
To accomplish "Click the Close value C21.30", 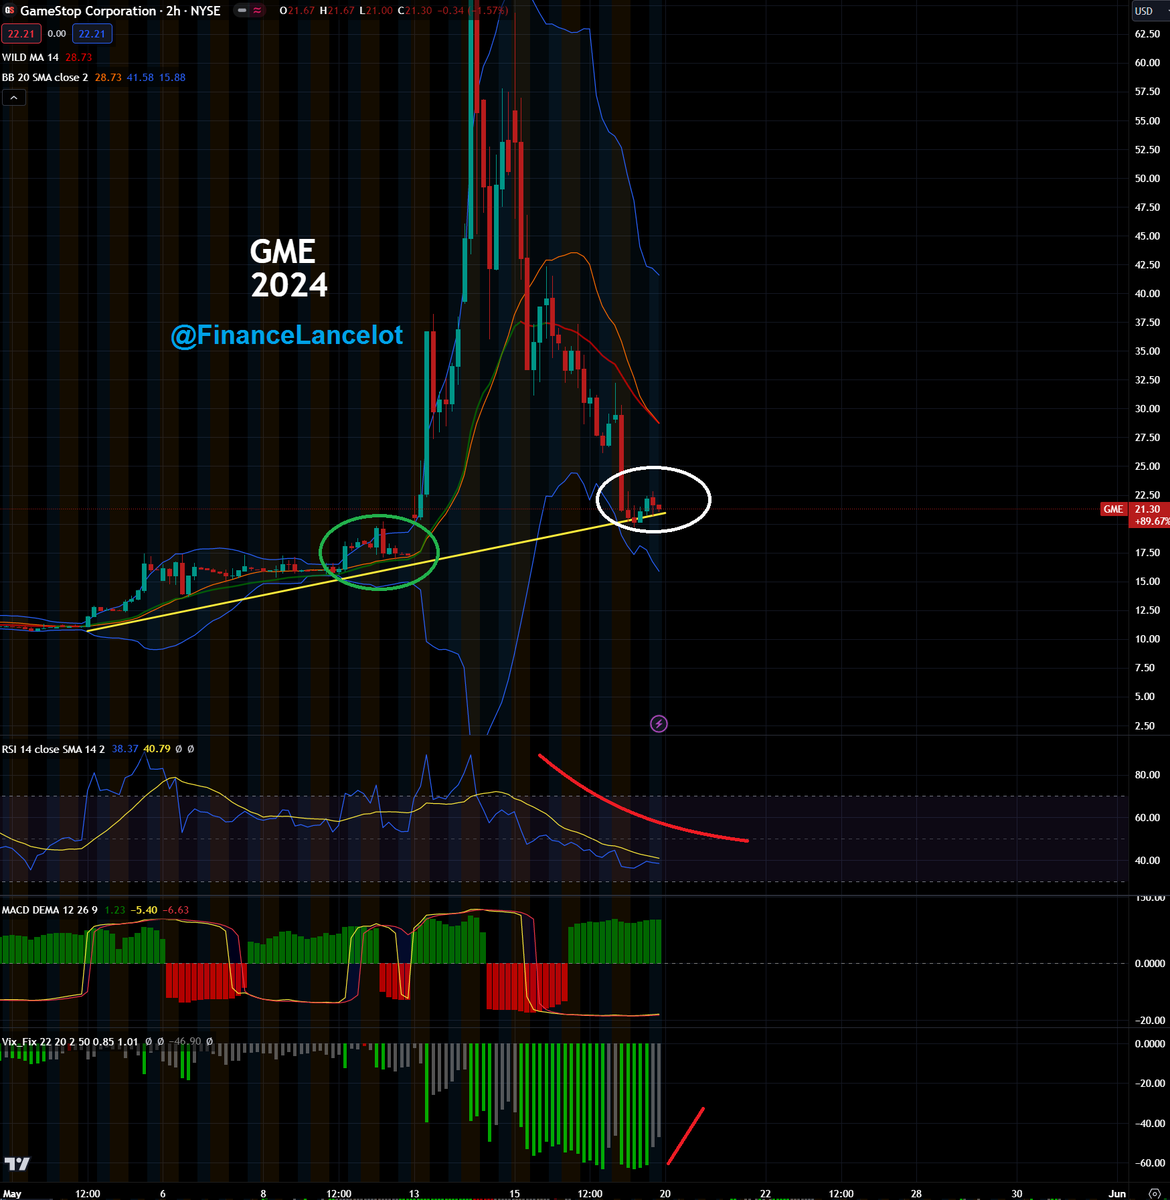I will tap(413, 11).
